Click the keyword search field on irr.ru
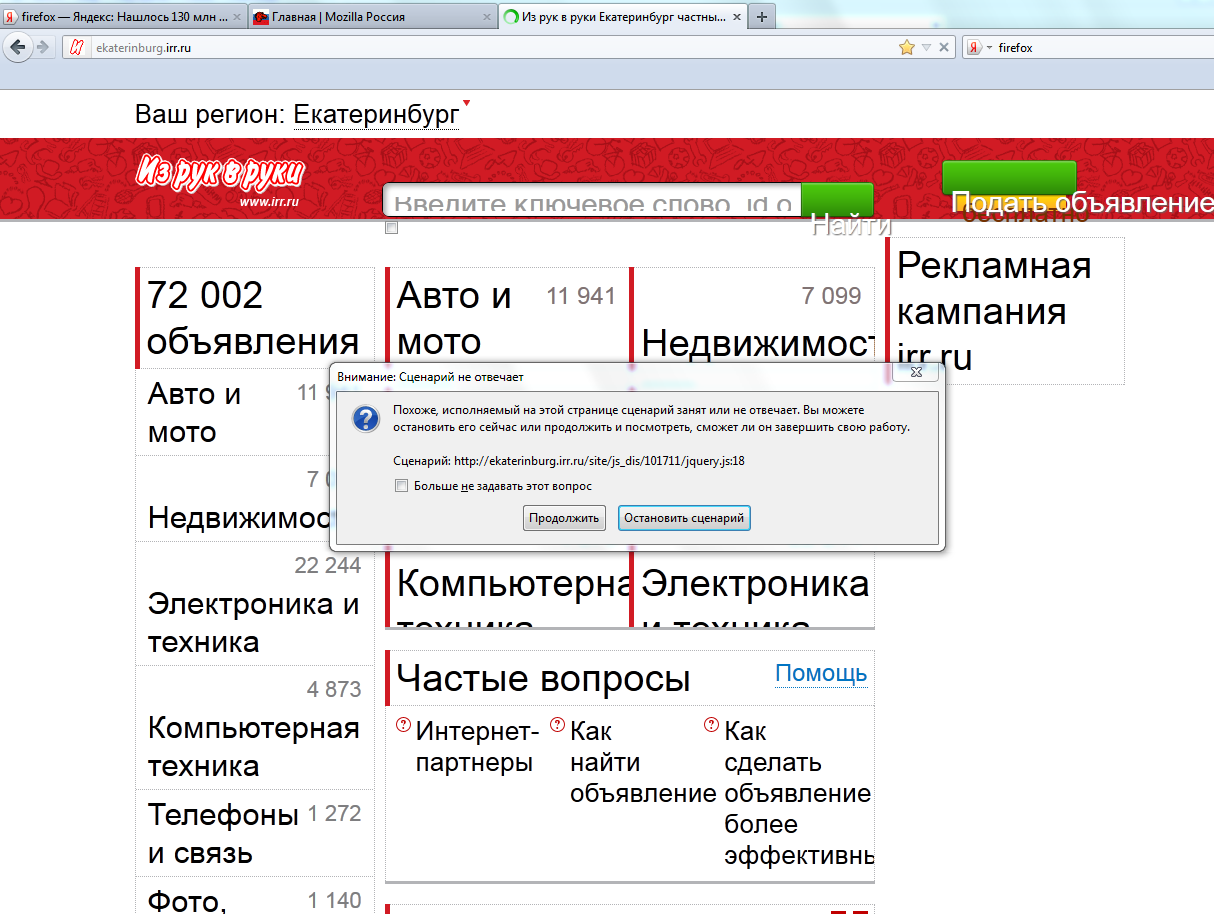This screenshot has height=914, width=1214. coord(592,200)
